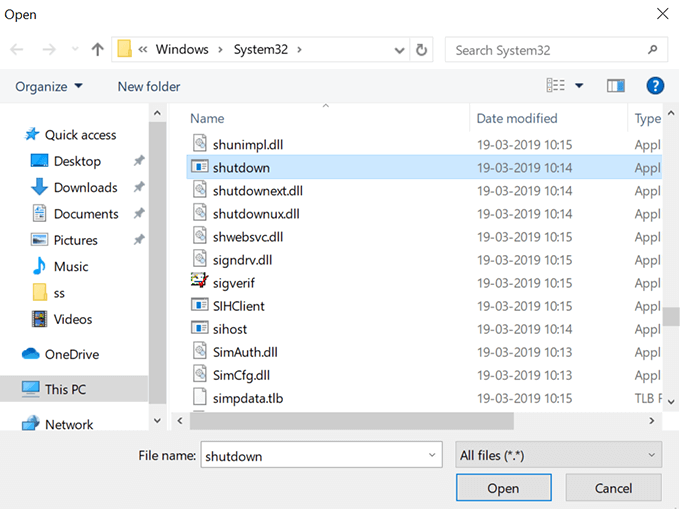Click the SimCfg.dll file icon
This screenshot has height=509, width=680.
(x=199, y=373)
